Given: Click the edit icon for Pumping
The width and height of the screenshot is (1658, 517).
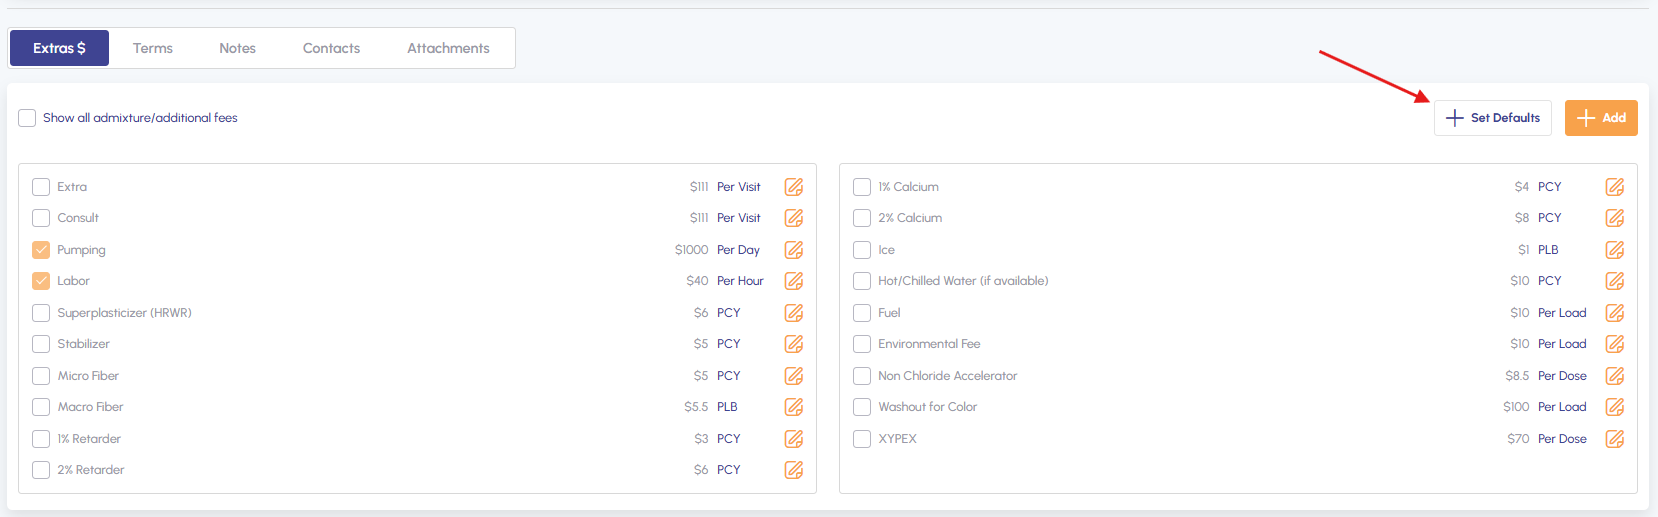Looking at the screenshot, I should [794, 250].
